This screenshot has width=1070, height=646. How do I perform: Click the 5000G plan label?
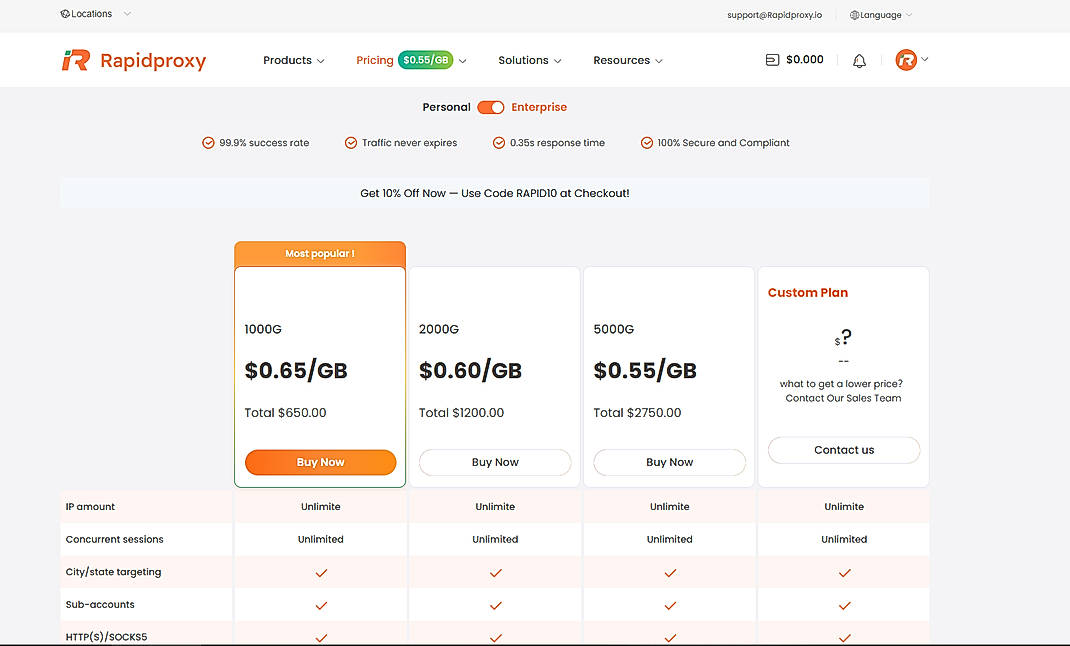613,329
